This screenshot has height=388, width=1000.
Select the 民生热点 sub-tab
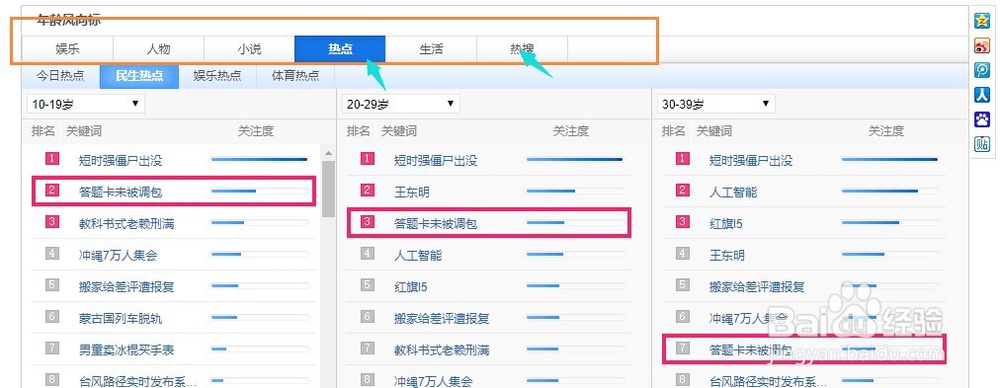[139, 76]
